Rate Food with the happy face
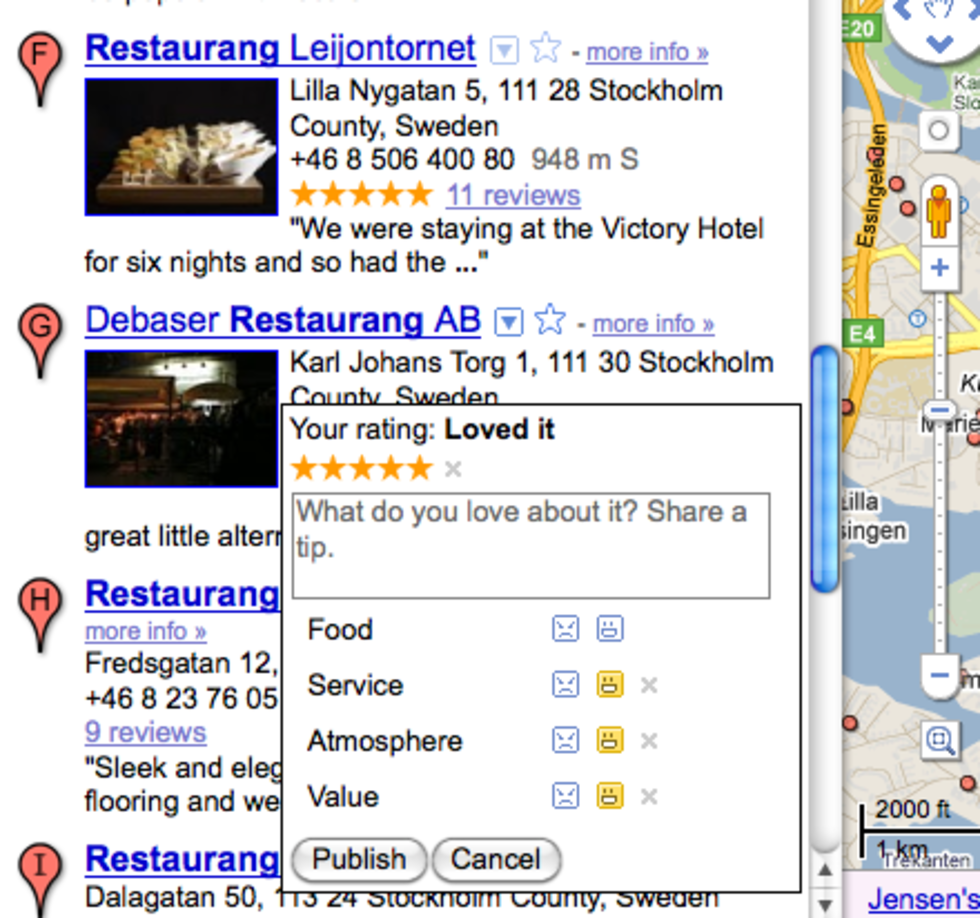Screen dimensions: 980x918 tap(610, 629)
